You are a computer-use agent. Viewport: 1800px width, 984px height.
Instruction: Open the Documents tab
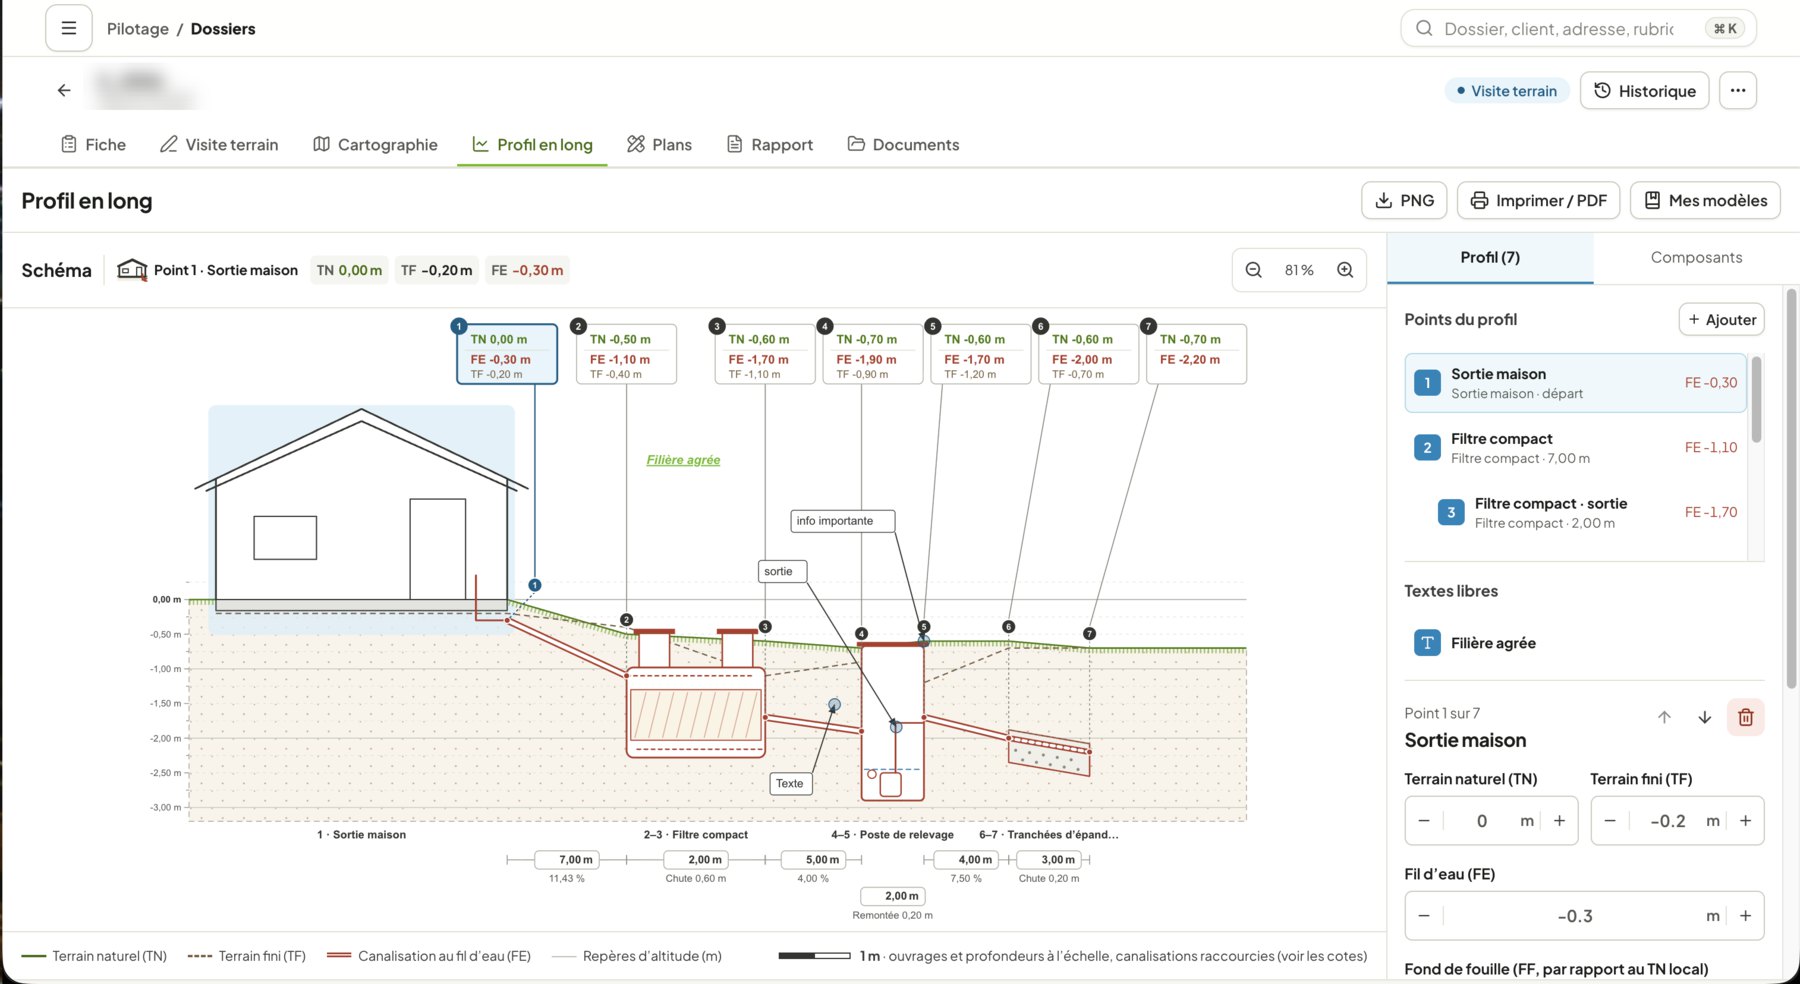pos(903,144)
